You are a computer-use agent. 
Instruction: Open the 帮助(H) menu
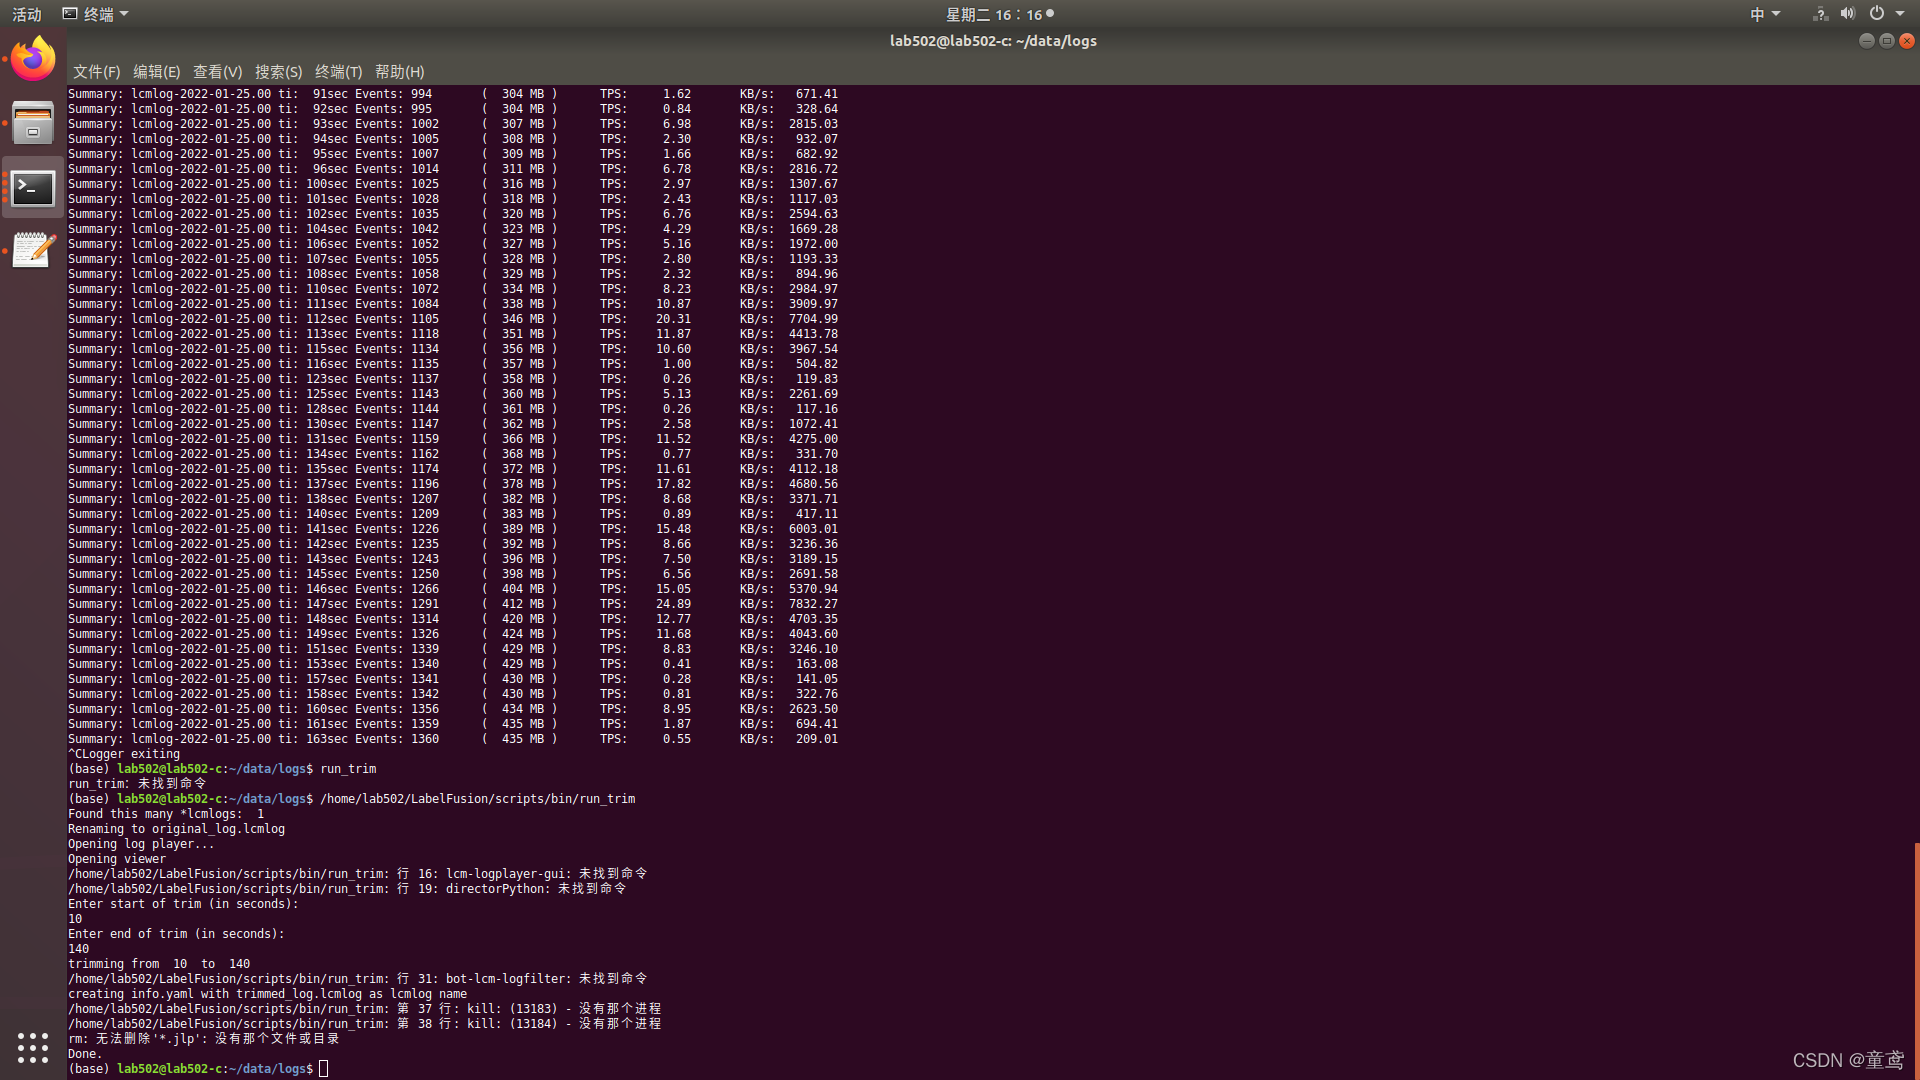click(399, 72)
